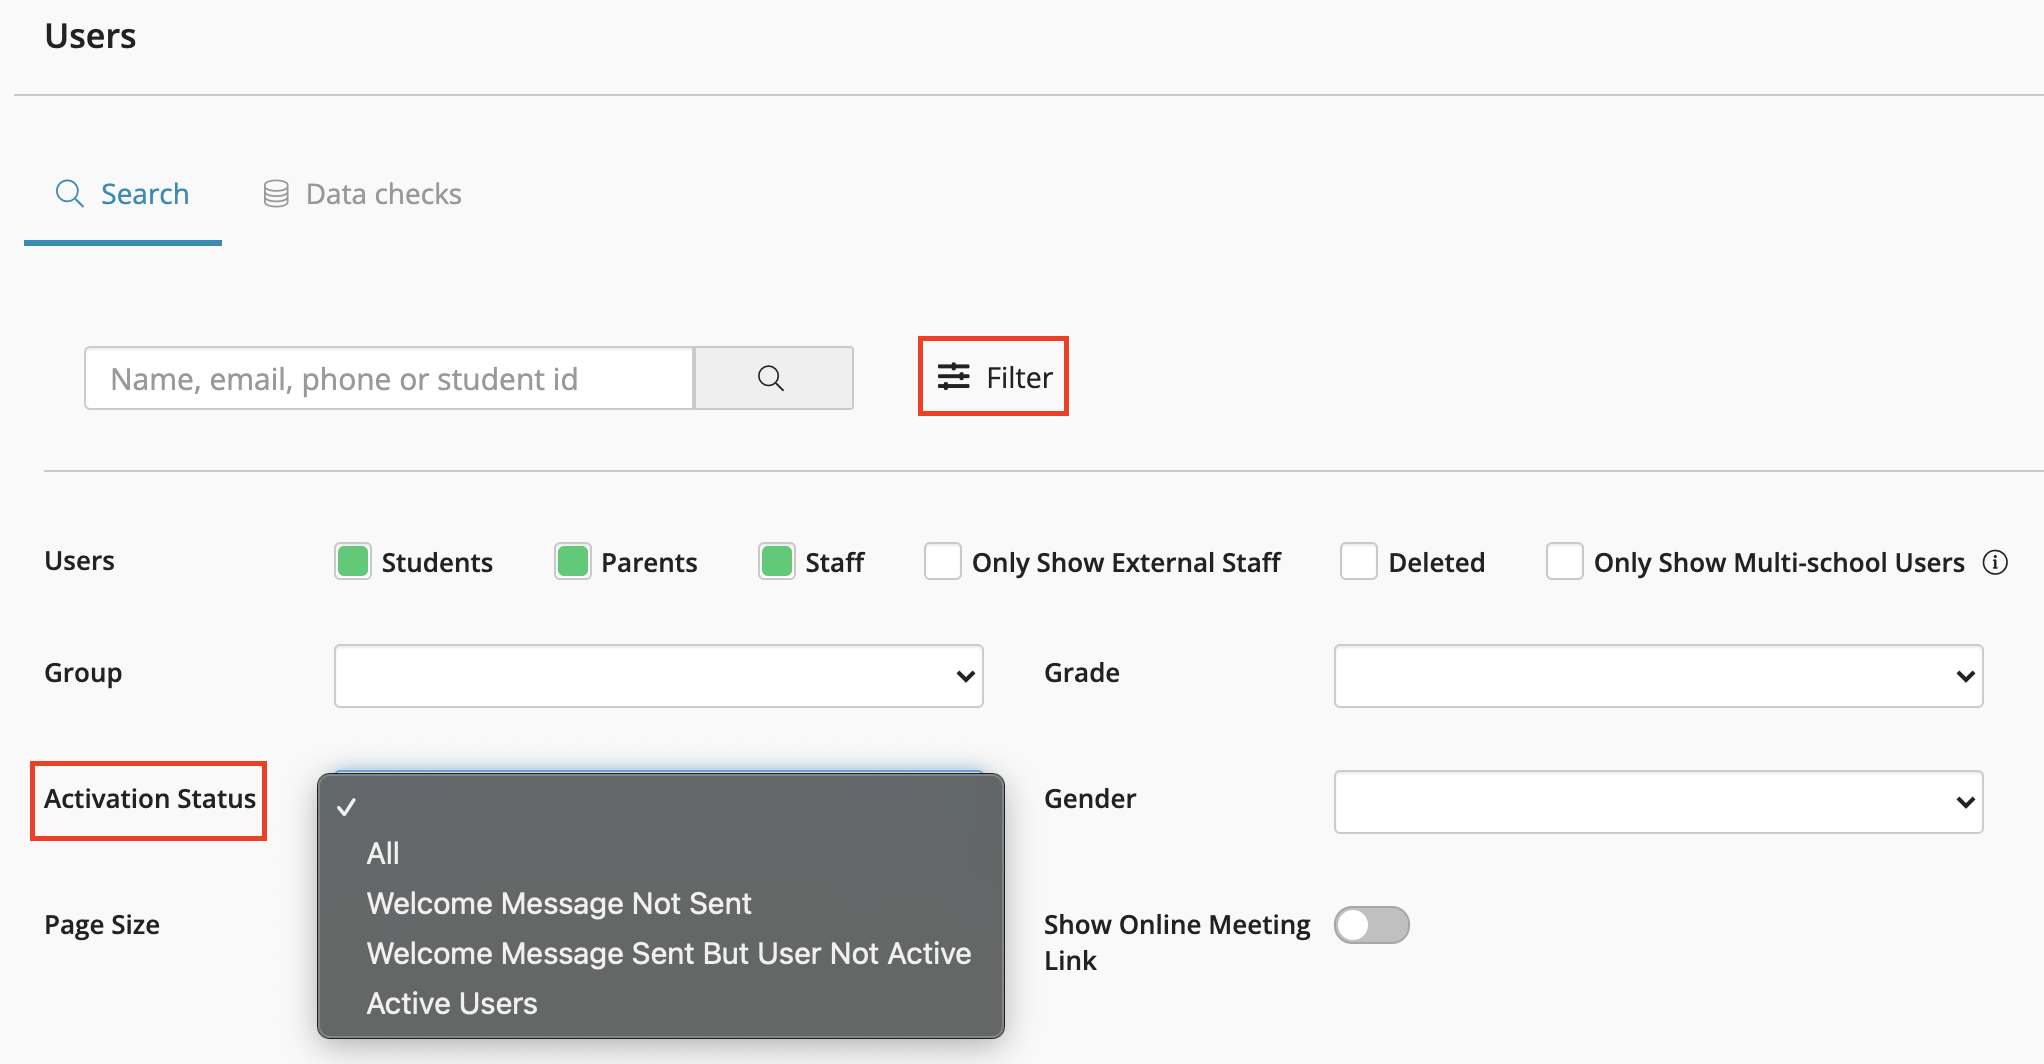Click the Page Size label
2044x1064 pixels.
pyautogui.click(x=102, y=925)
